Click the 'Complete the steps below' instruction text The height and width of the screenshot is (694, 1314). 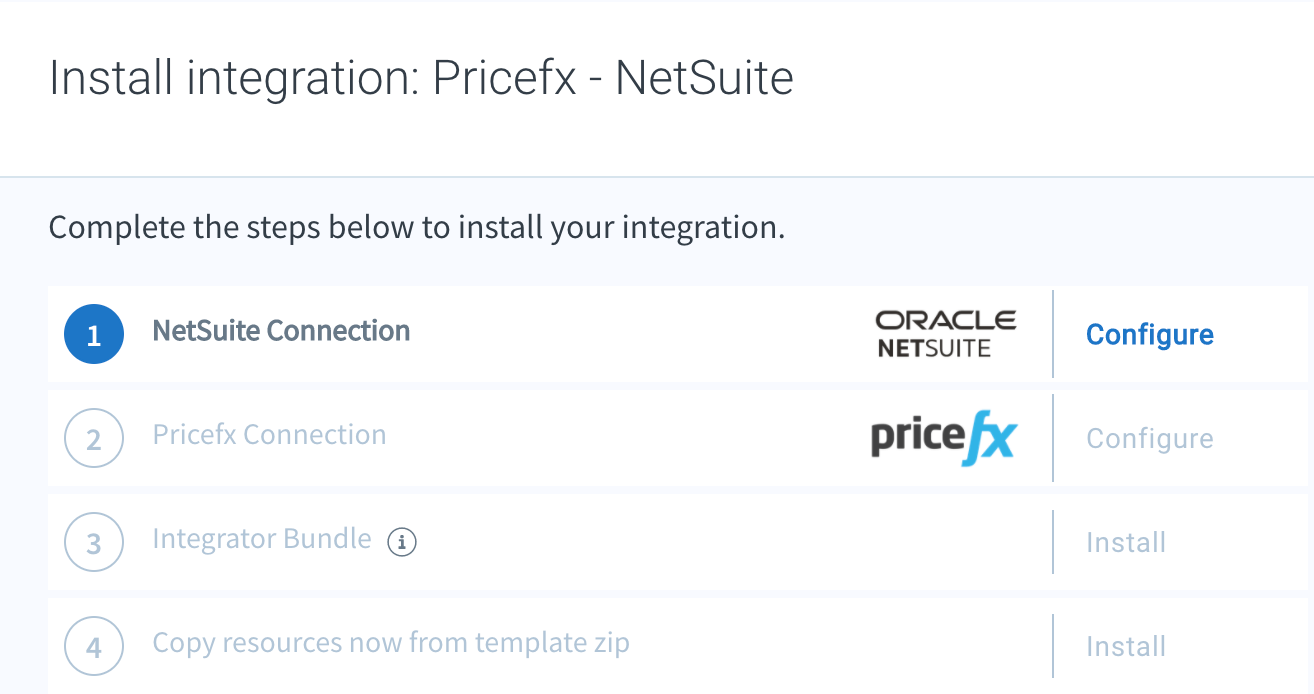coord(417,228)
